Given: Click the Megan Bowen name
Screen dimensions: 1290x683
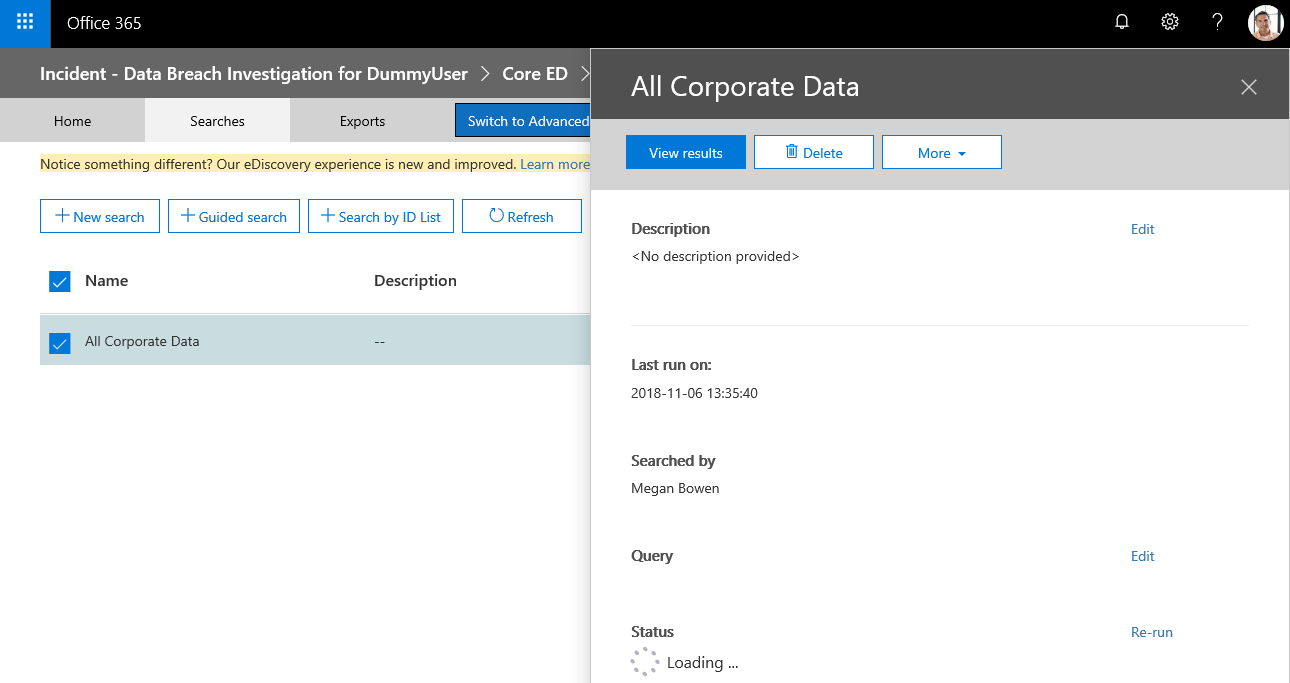Looking at the screenshot, I should [x=675, y=488].
